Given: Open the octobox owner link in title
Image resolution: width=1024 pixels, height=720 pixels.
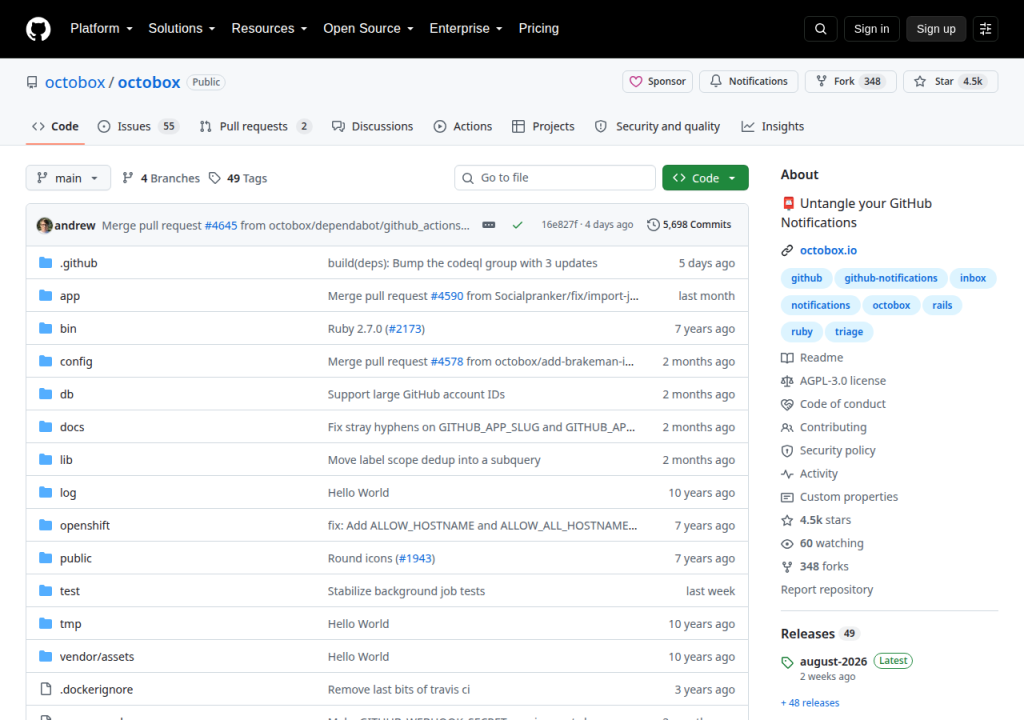Looking at the screenshot, I should (75, 82).
